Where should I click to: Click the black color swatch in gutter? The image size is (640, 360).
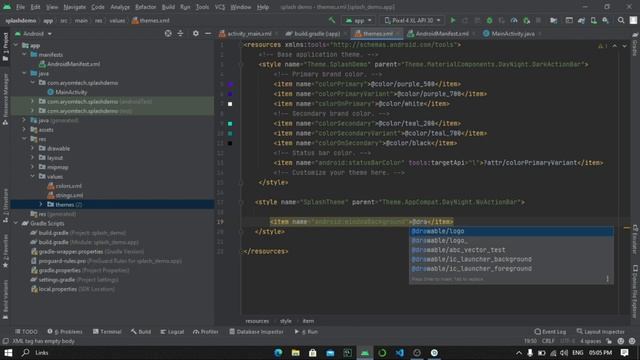[x=230, y=143]
